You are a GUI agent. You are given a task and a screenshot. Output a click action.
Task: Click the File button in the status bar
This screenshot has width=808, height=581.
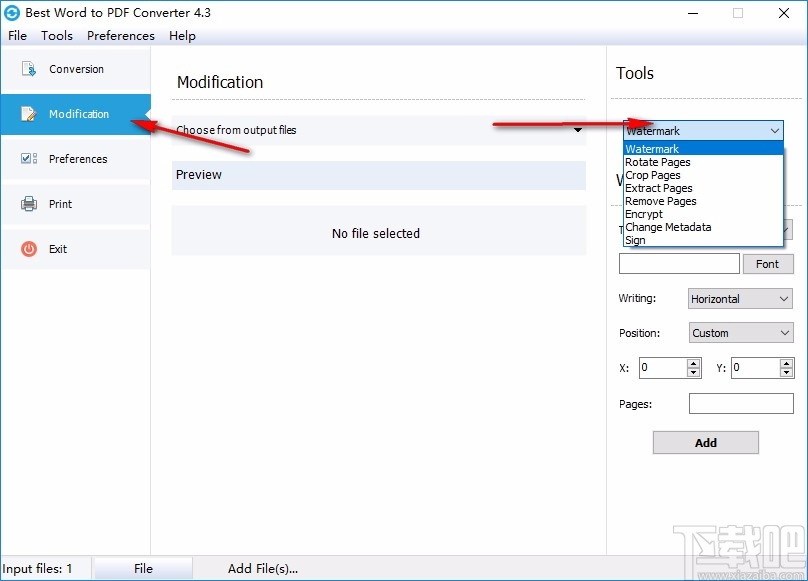click(x=143, y=568)
